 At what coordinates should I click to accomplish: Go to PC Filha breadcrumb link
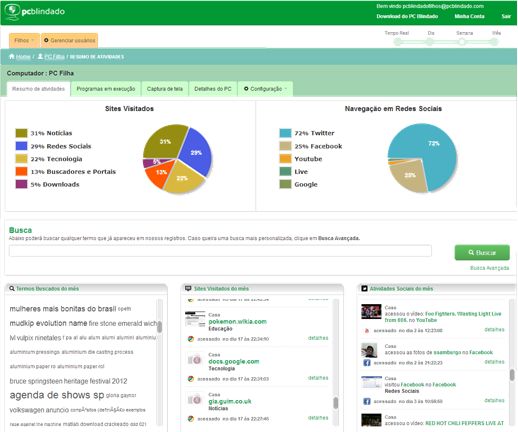pos(54,57)
